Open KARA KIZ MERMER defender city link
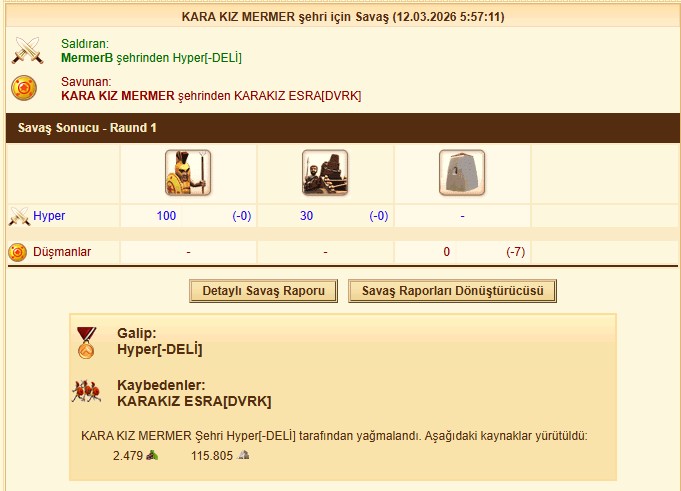681x491 pixels. coord(118,96)
